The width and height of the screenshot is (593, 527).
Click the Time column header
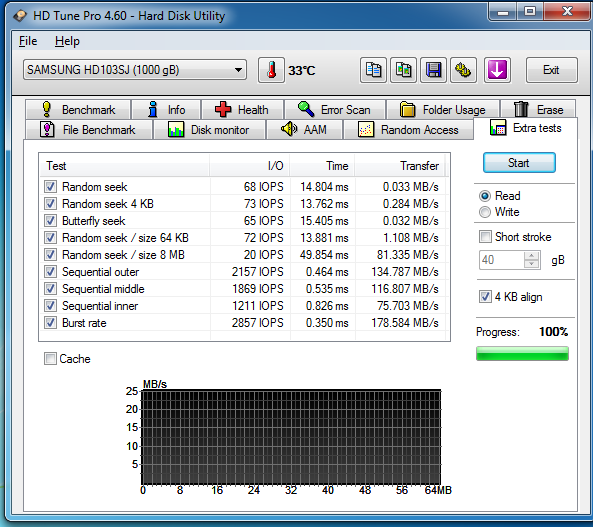tap(322, 166)
